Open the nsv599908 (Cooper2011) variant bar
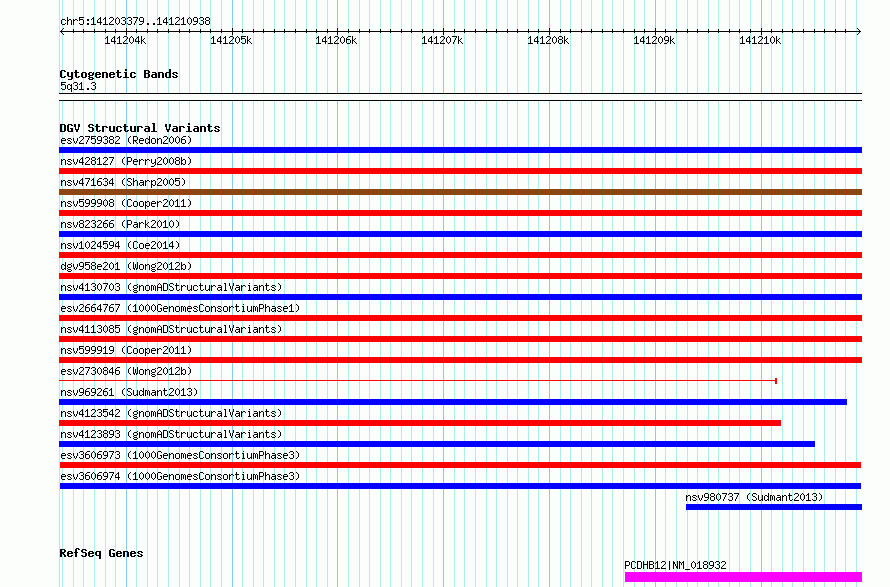 [x=460, y=213]
